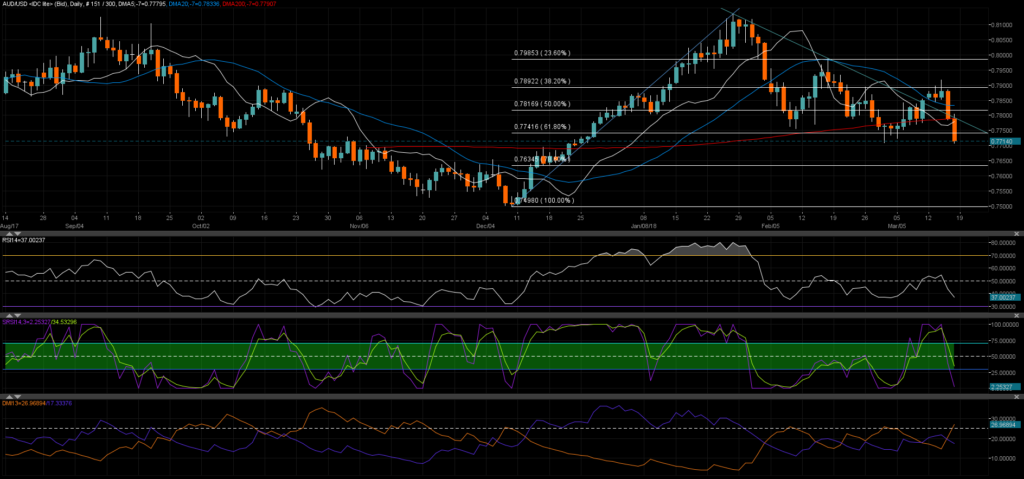Select the 100.00% Fibonacci level label
This screenshot has width=1024, height=479.
542,200
